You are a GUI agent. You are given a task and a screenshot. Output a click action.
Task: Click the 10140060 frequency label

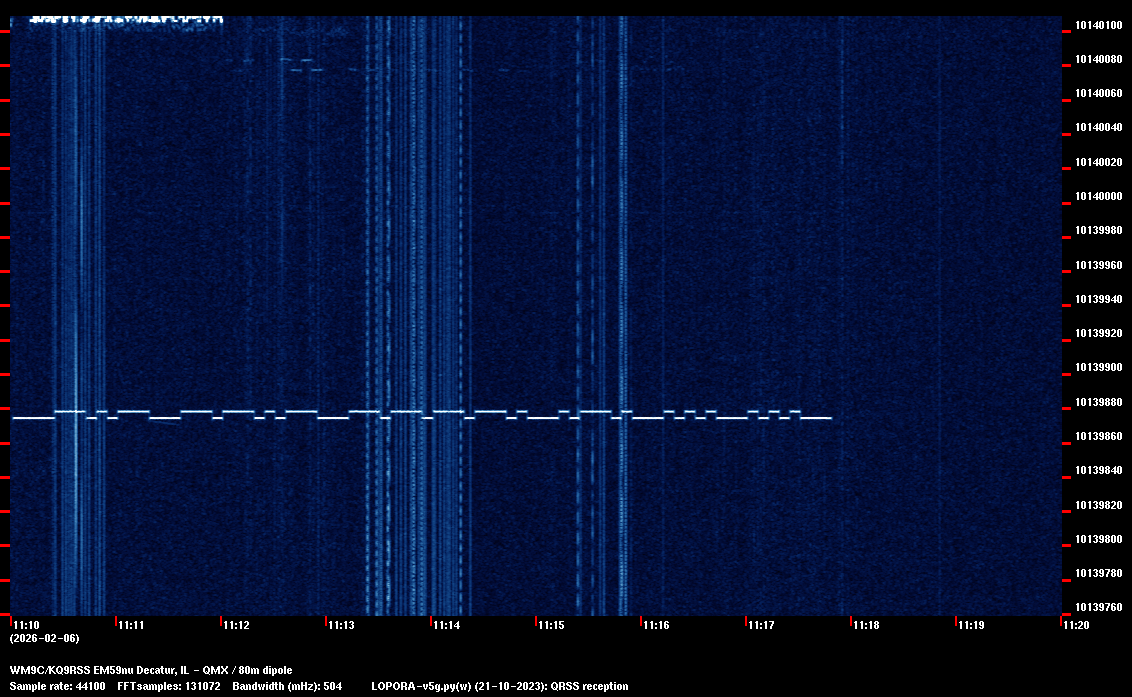click(1098, 93)
